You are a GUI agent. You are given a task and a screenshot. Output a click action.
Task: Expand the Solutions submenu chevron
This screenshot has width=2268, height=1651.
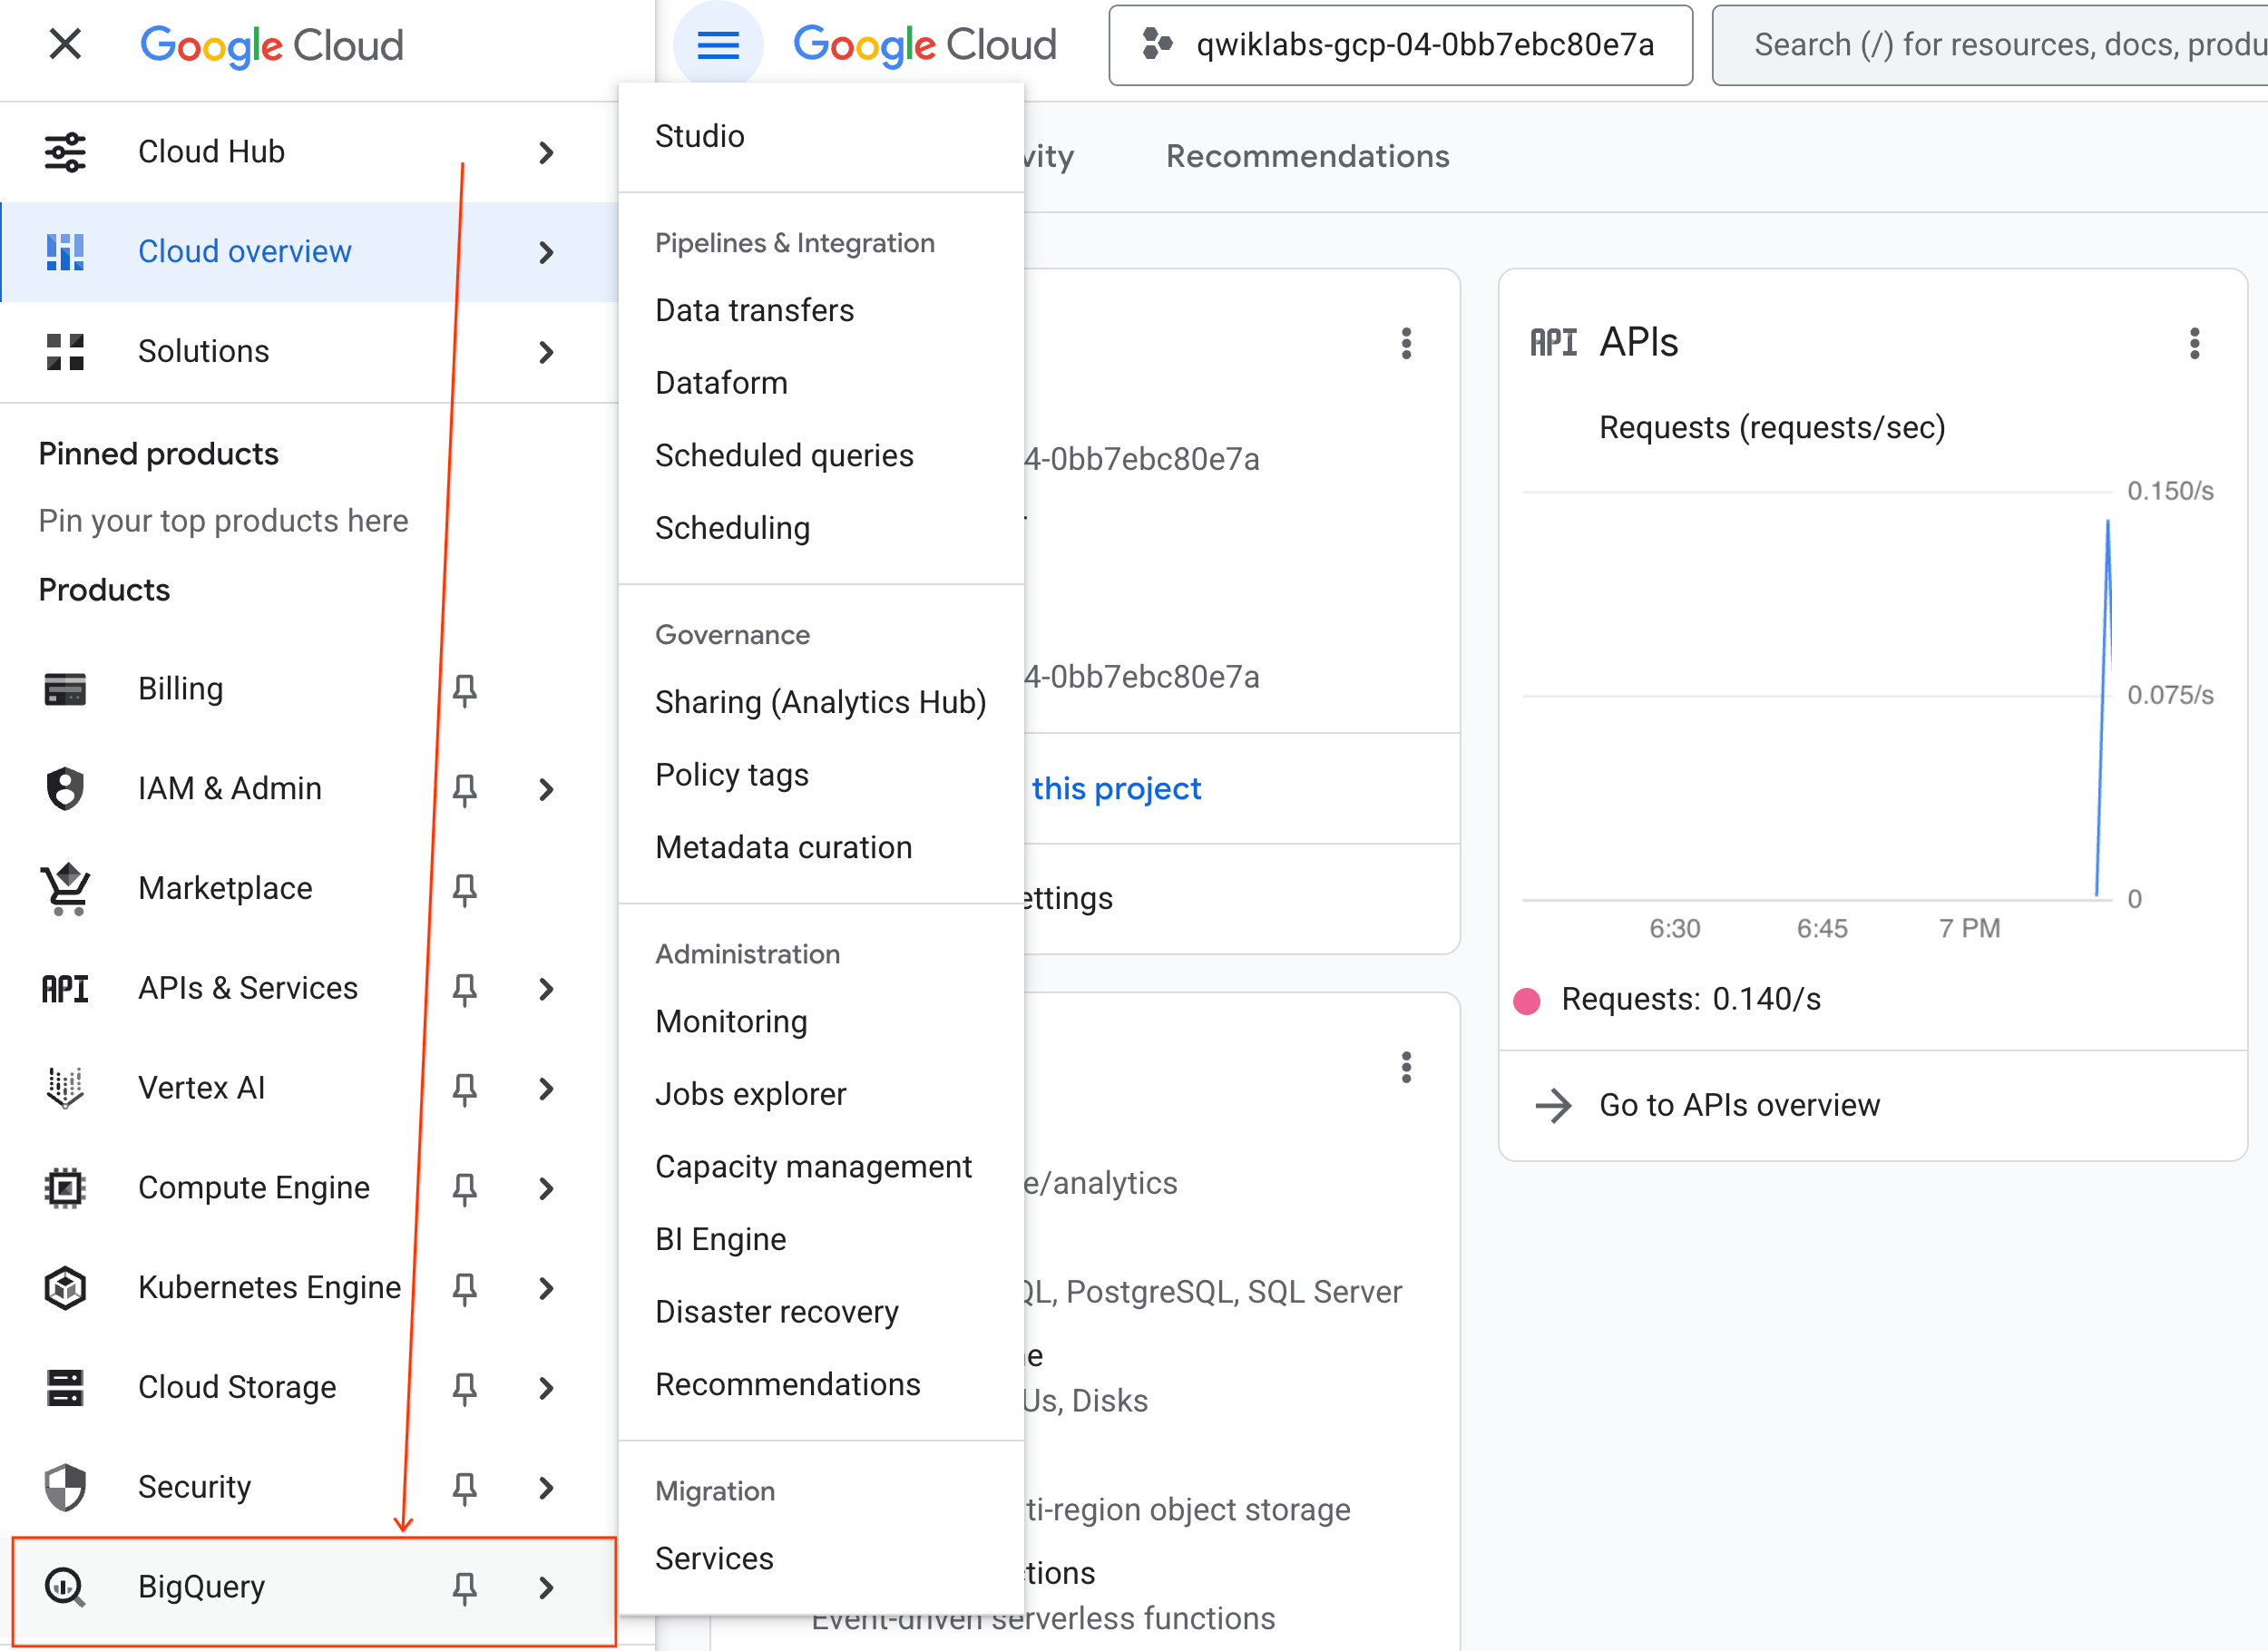click(546, 352)
